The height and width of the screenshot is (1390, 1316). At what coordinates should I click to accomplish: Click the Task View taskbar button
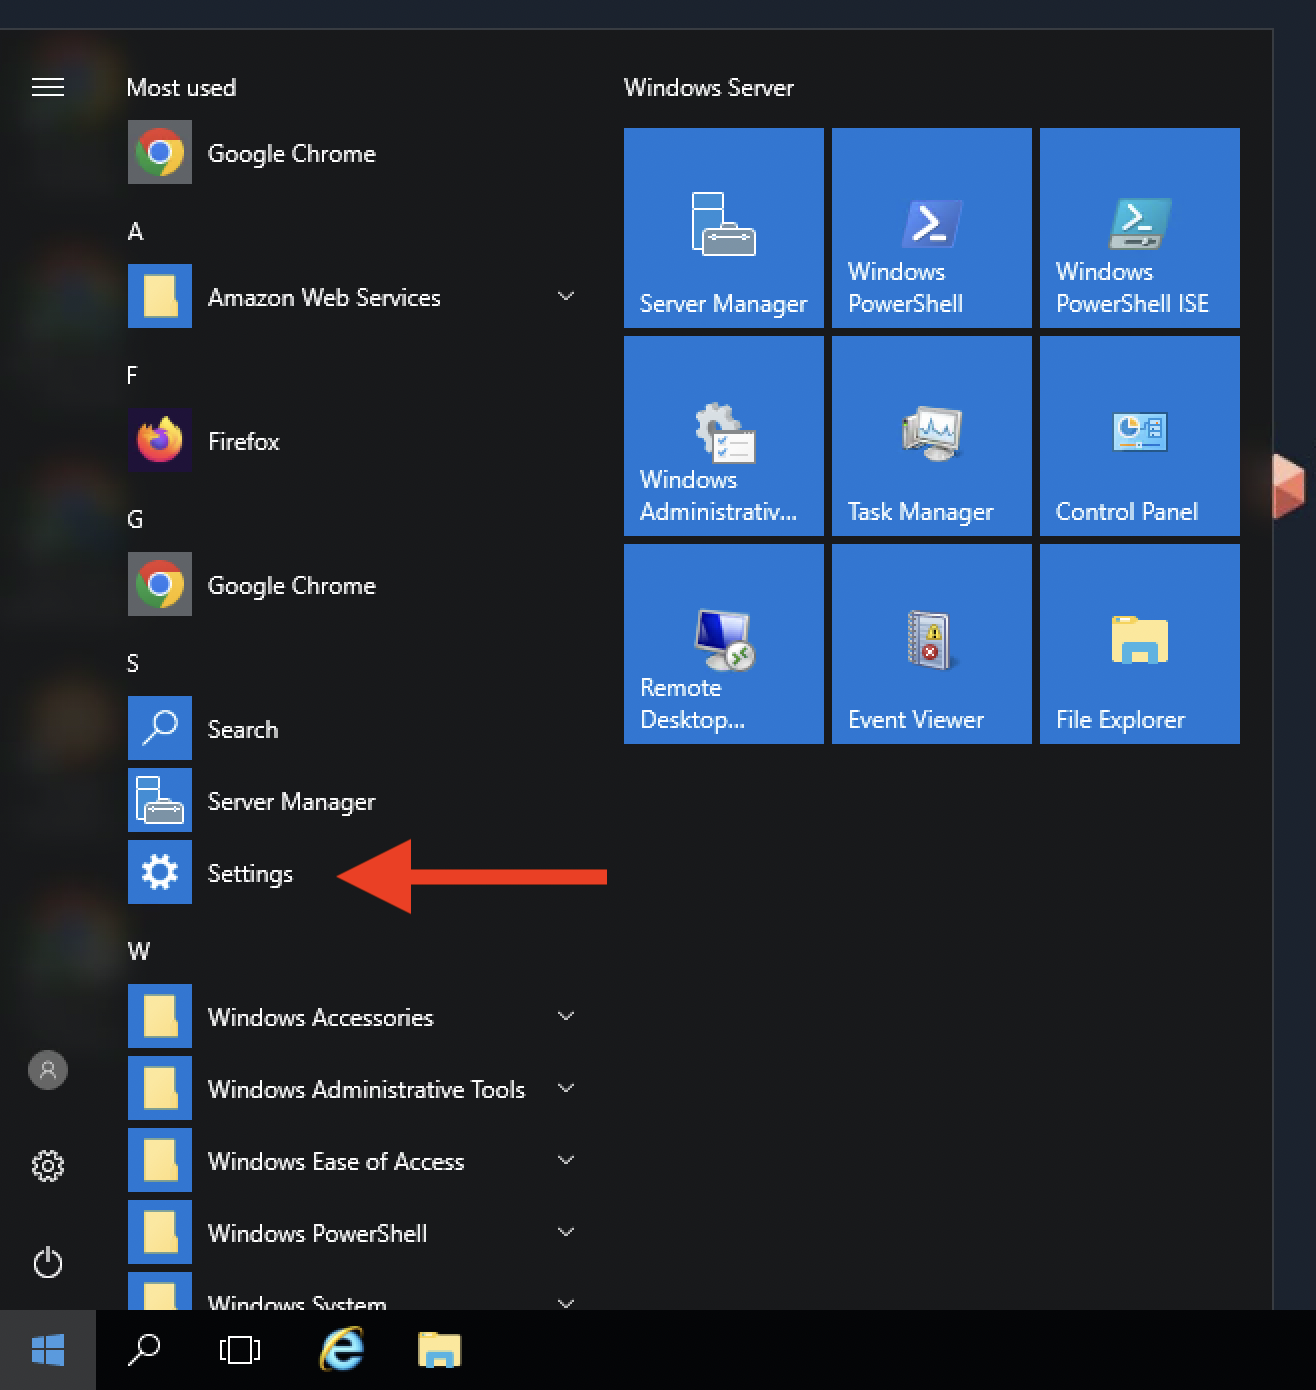tap(240, 1350)
